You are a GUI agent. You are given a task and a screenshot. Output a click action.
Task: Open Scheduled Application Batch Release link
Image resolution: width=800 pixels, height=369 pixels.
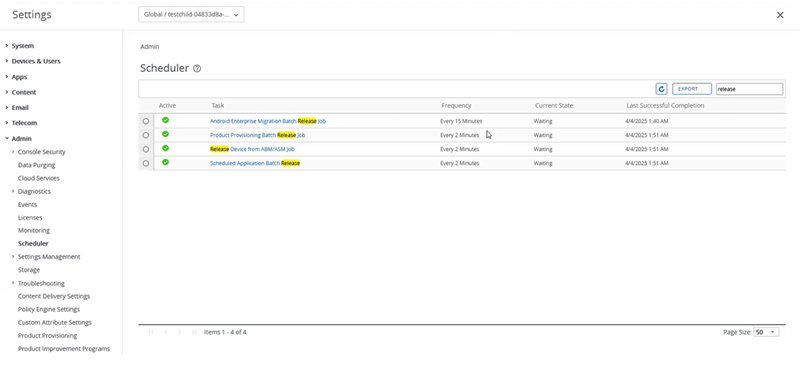tap(255, 163)
